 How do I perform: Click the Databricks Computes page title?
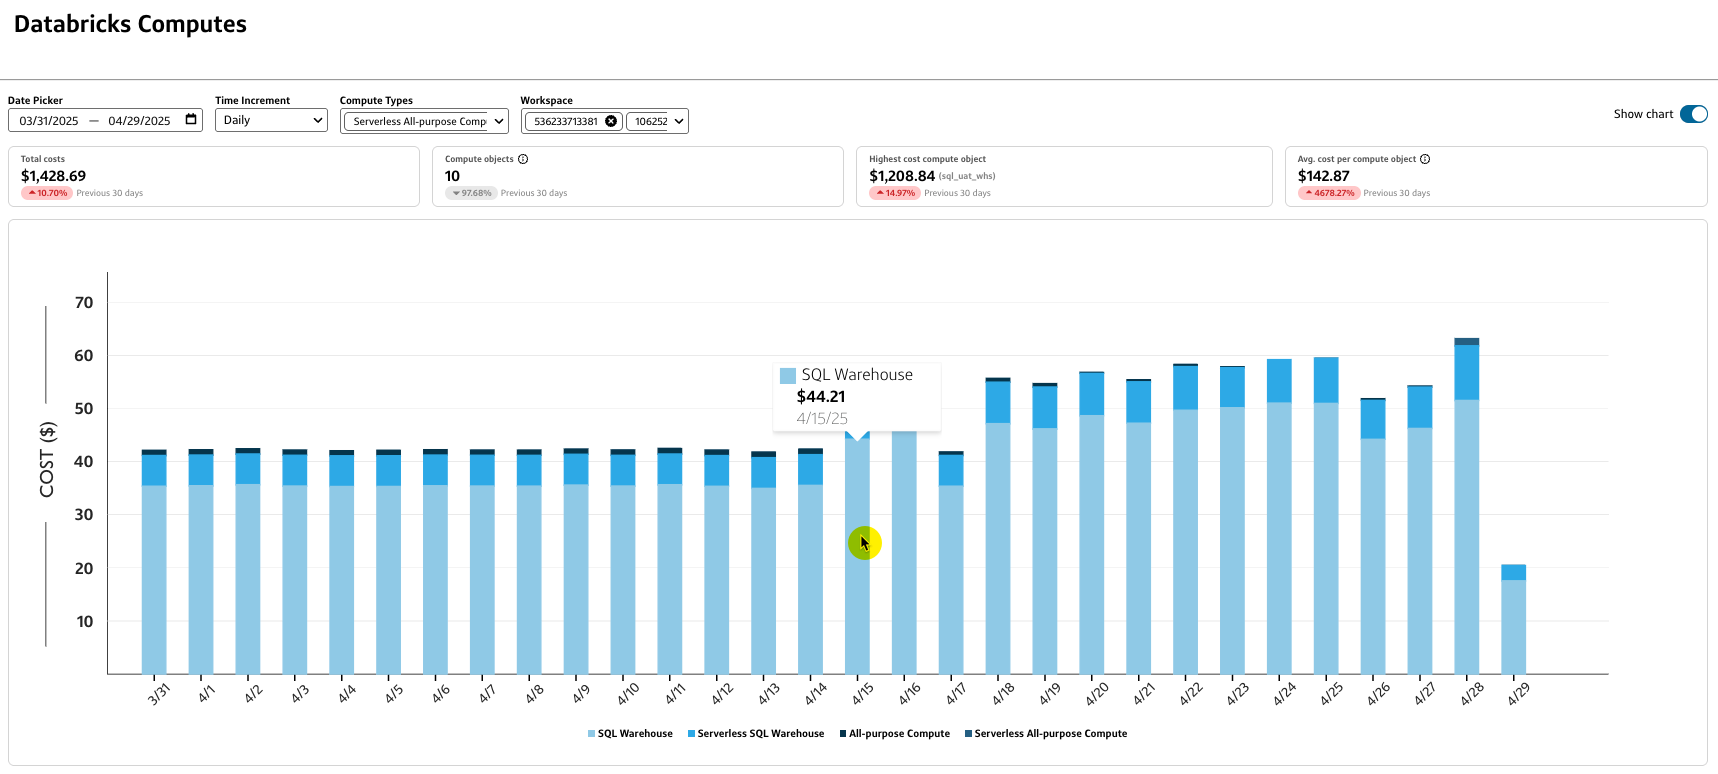pyautogui.click(x=130, y=24)
